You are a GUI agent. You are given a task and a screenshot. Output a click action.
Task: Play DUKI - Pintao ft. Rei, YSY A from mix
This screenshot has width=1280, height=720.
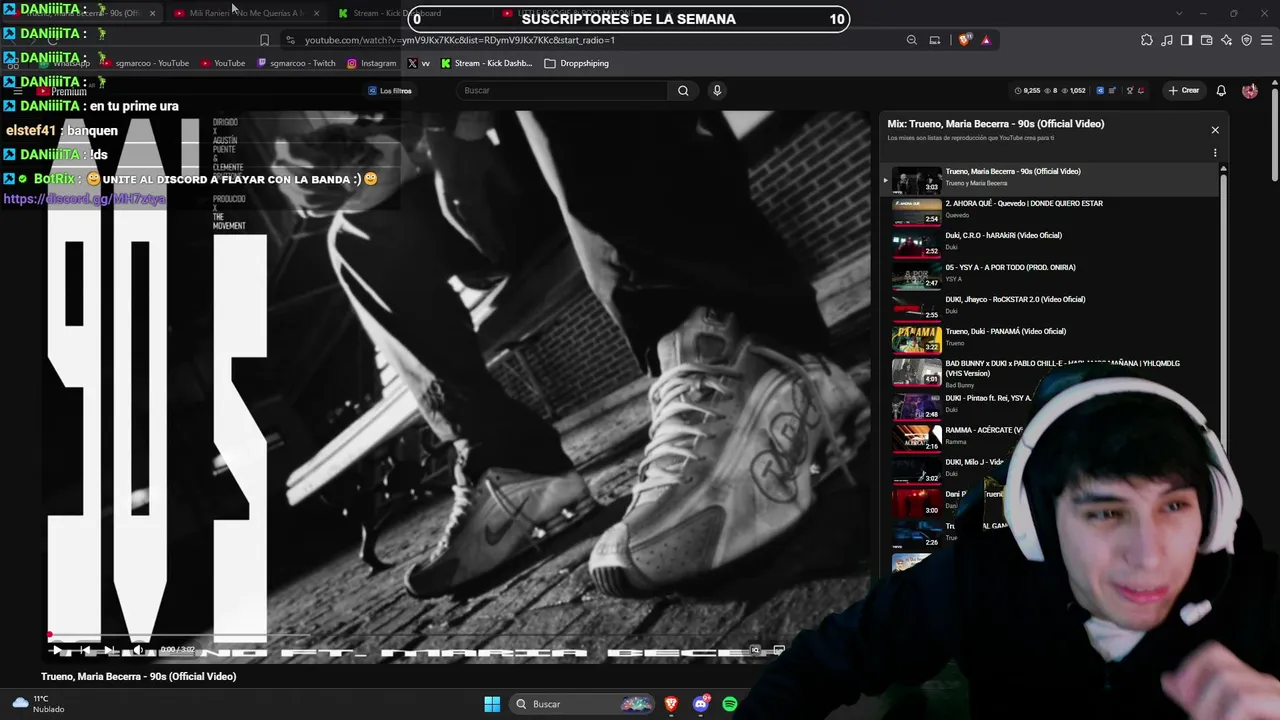960,405
